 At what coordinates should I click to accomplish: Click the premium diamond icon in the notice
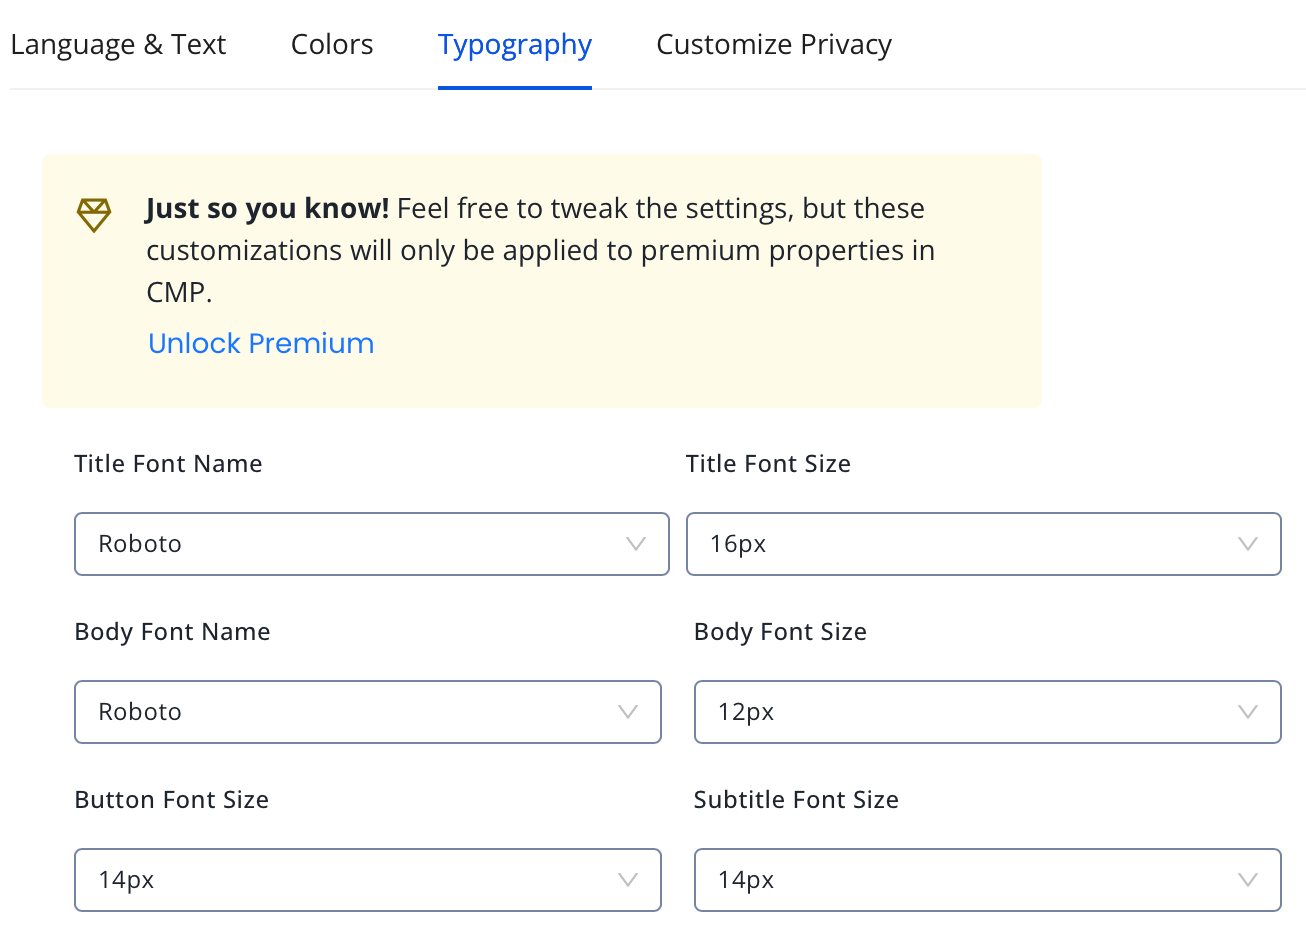[94, 215]
